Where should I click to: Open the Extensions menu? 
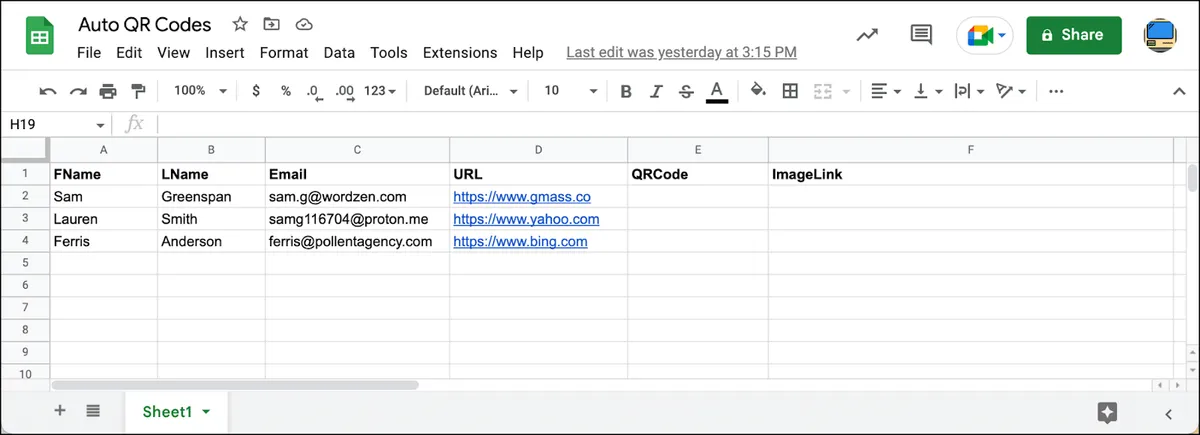point(460,53)
